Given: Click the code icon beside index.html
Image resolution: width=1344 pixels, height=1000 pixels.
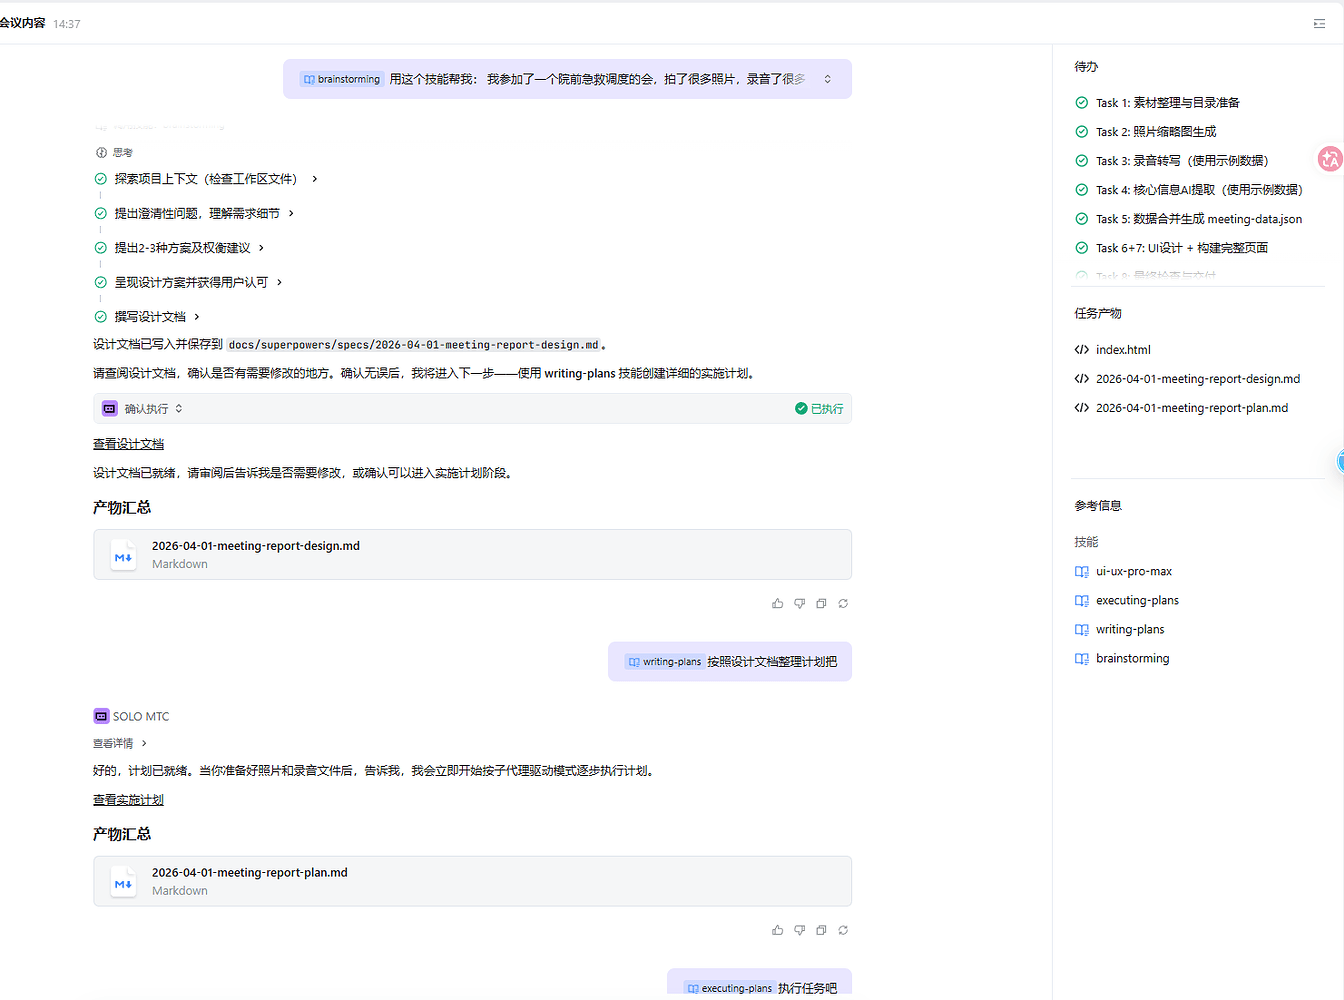Looking at the screenshot, I should pyautogui.click(x=1081, y=350).
